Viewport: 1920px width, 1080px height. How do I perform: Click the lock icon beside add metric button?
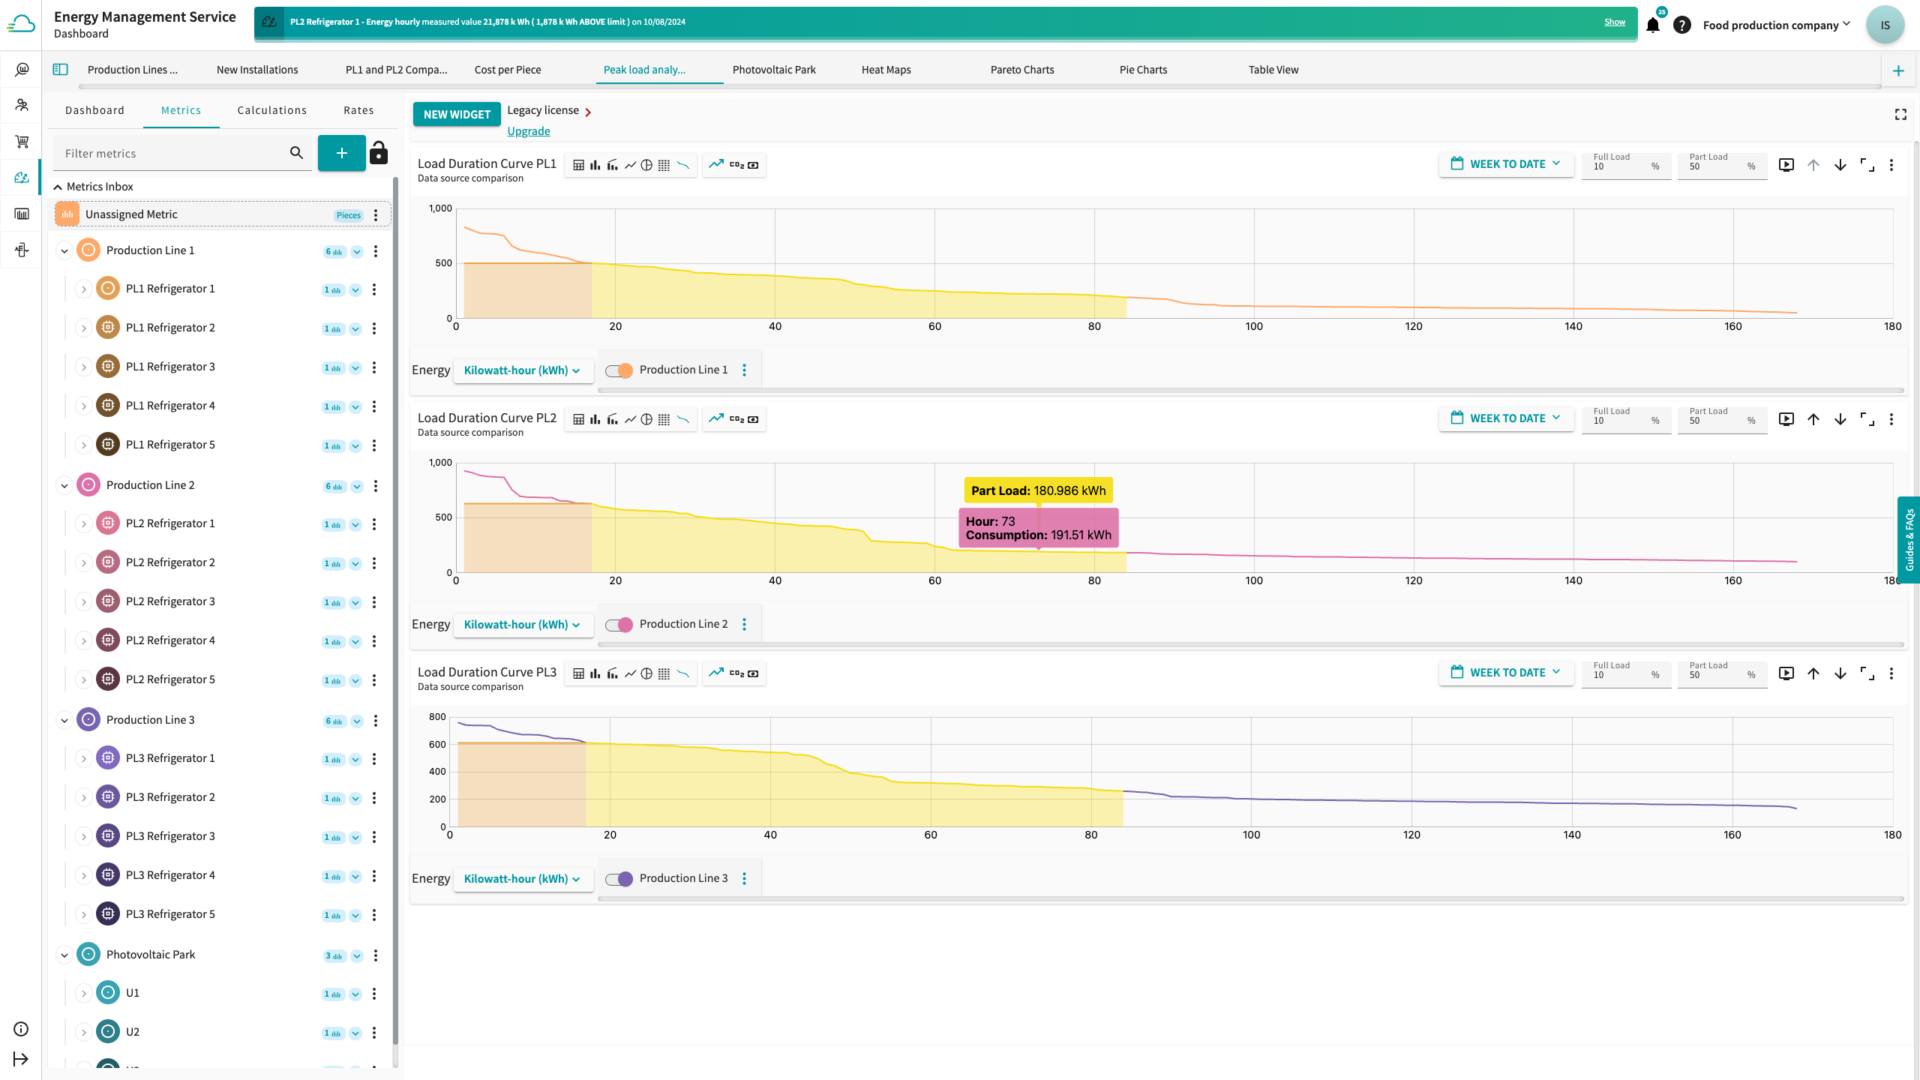tap(378, 153)
